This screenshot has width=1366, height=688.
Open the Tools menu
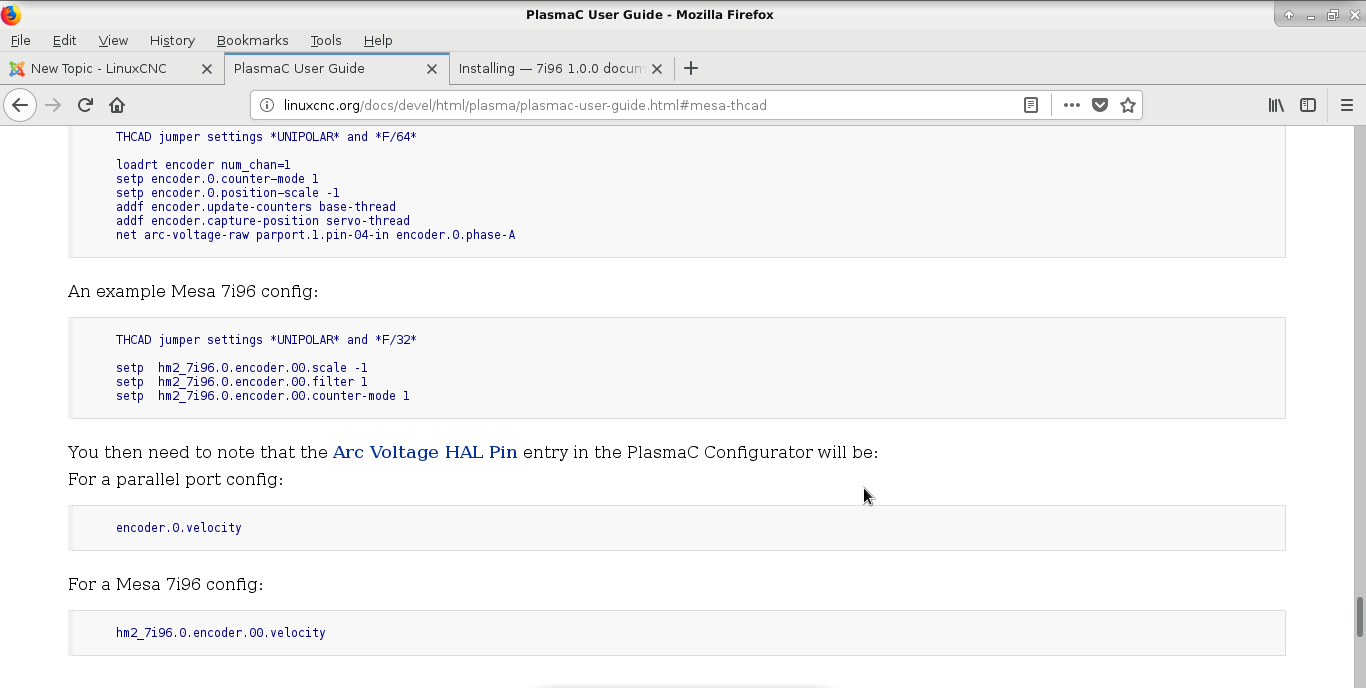tap(326, 40)
